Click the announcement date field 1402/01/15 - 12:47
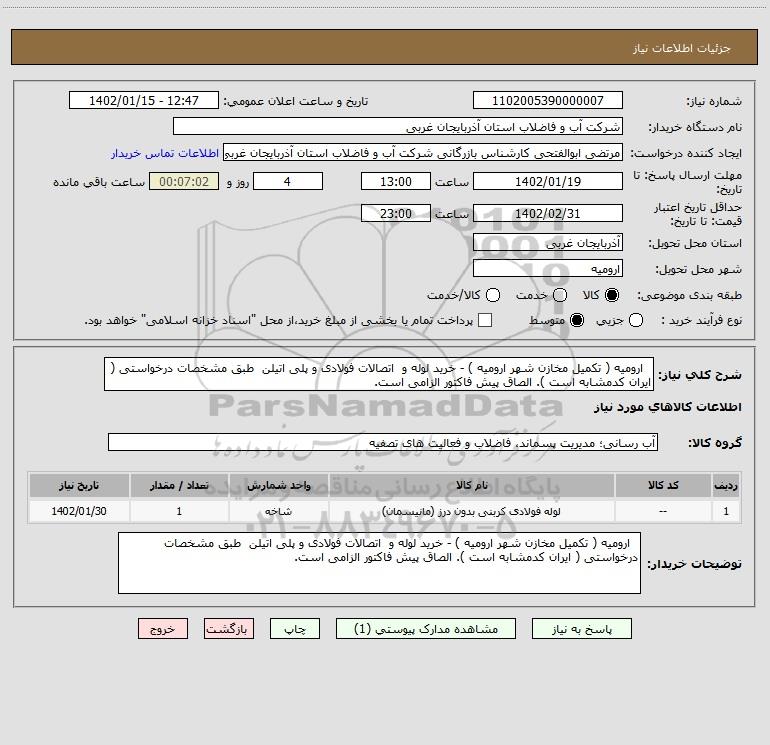Image resolution: width=770 pixels, height=745 pixels. (144, 100)
